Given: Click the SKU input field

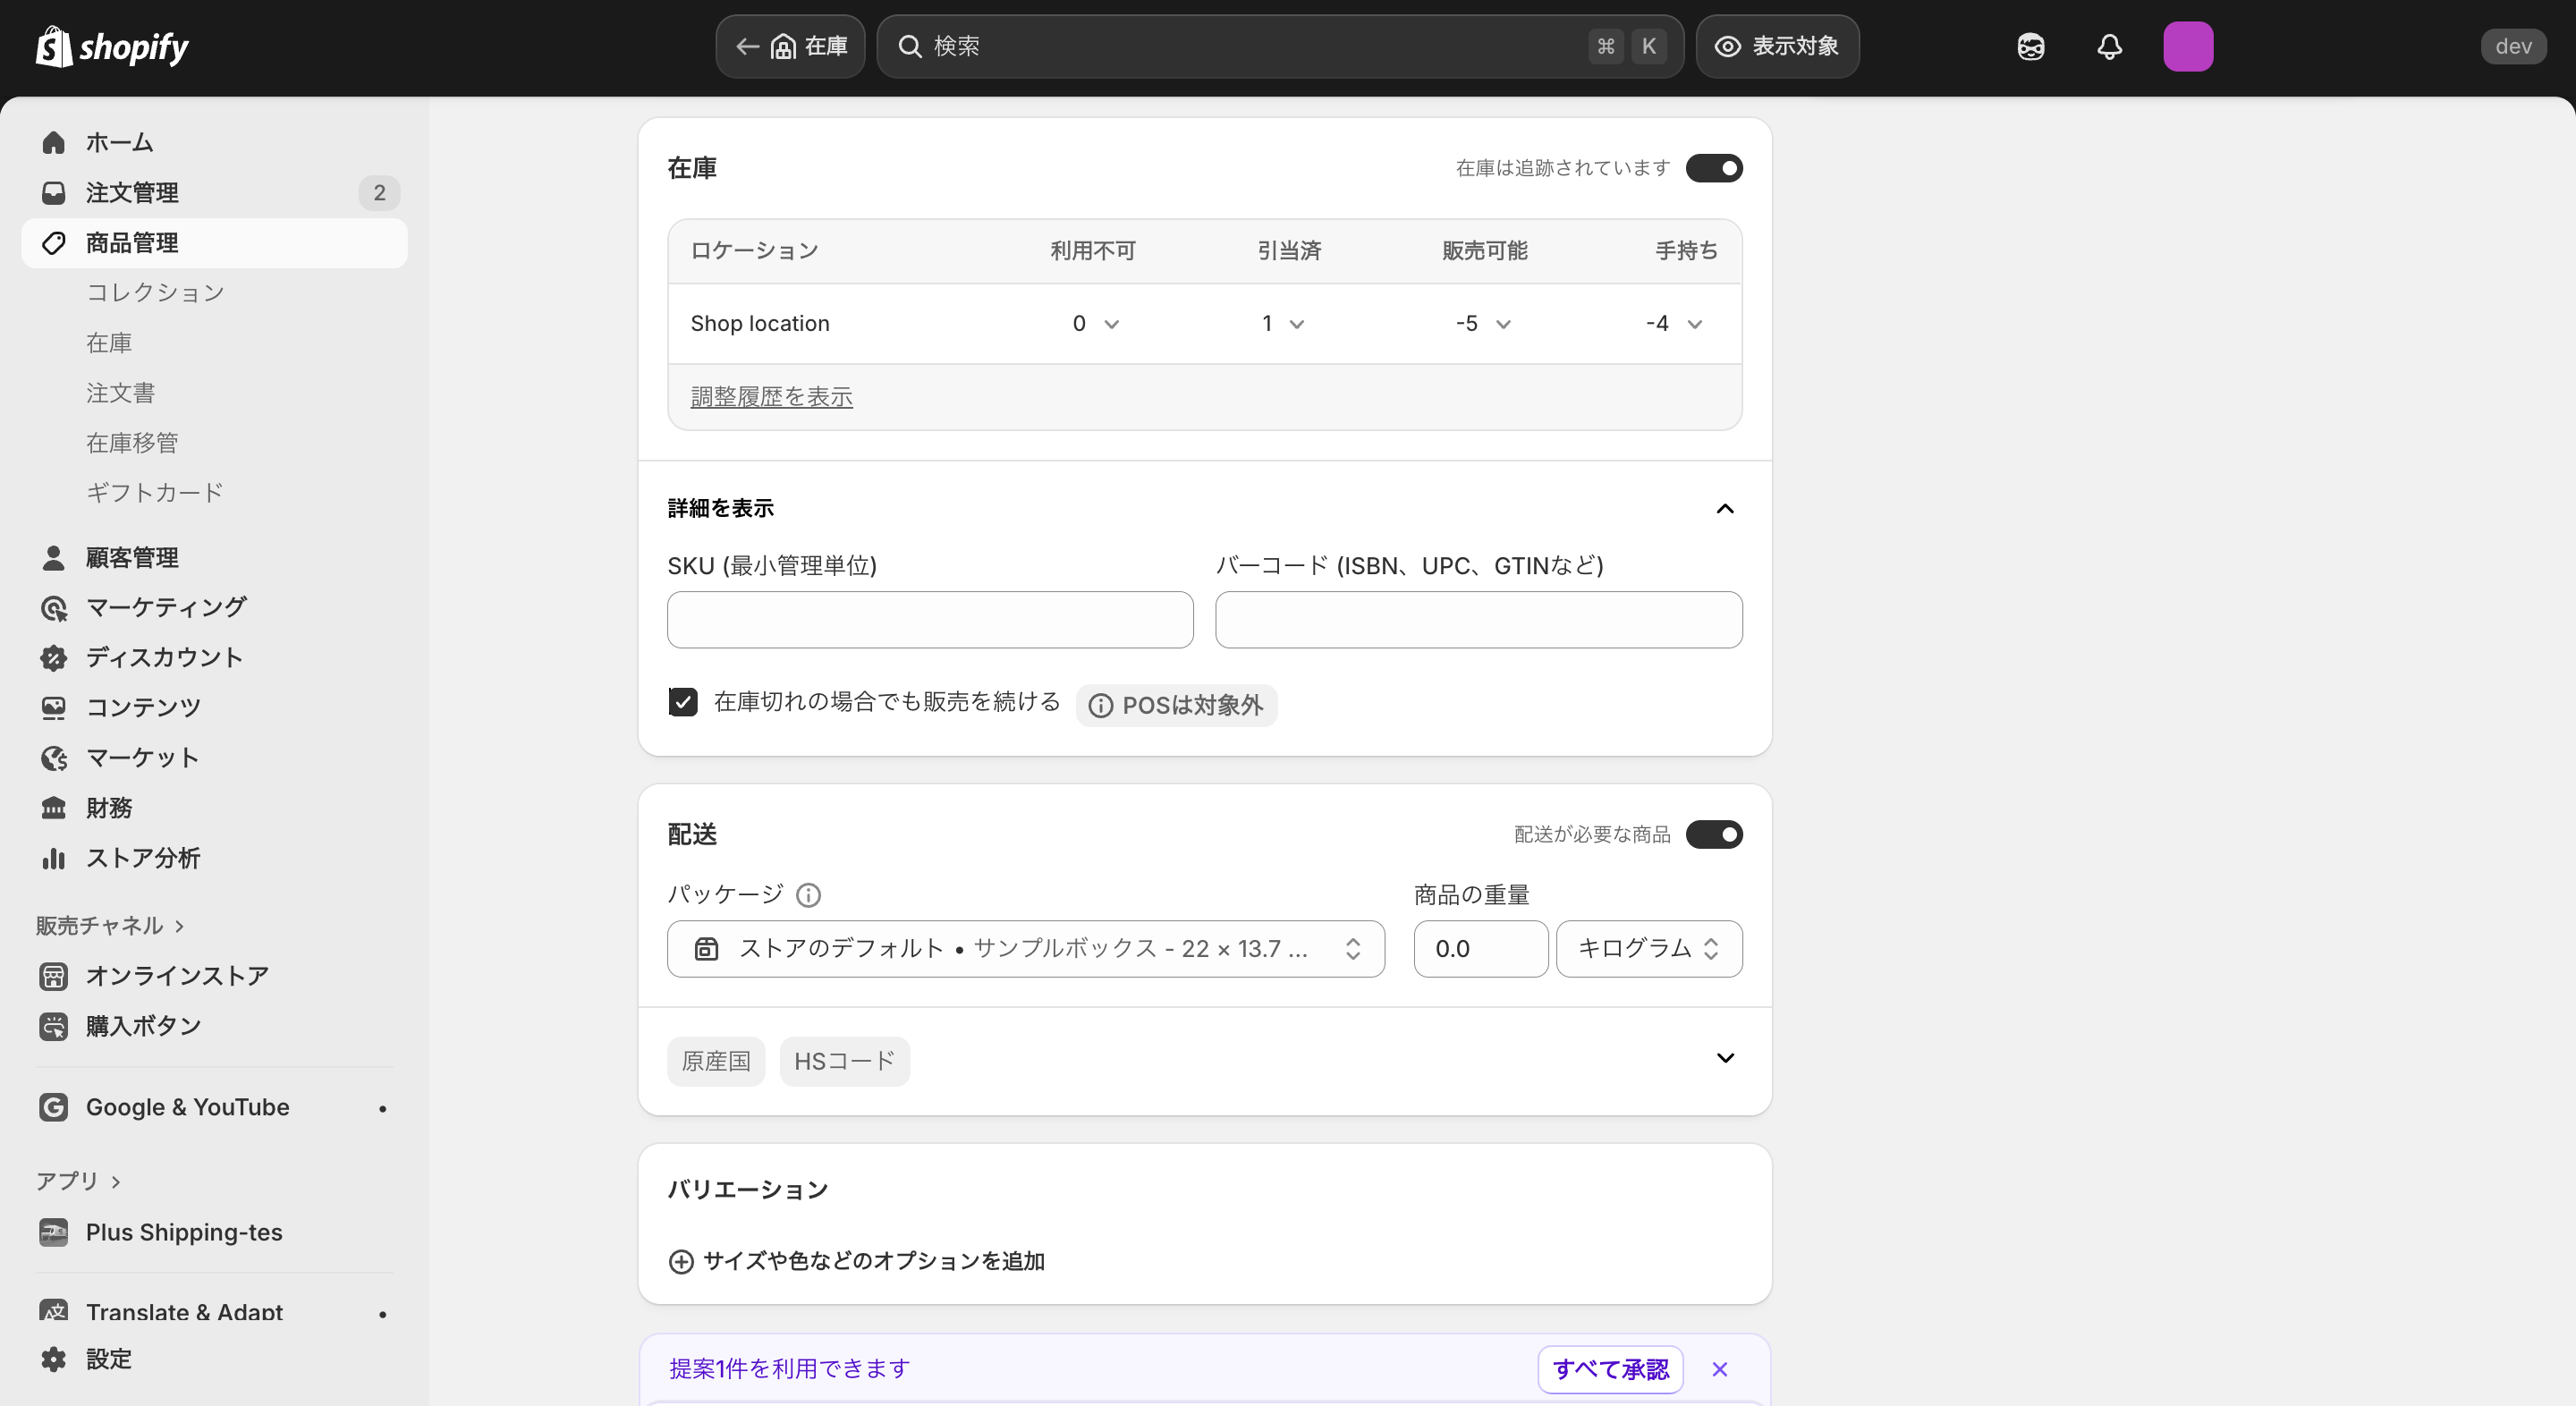Looking at the screenshot, I should pyautogui.click(x=929, y=620).
